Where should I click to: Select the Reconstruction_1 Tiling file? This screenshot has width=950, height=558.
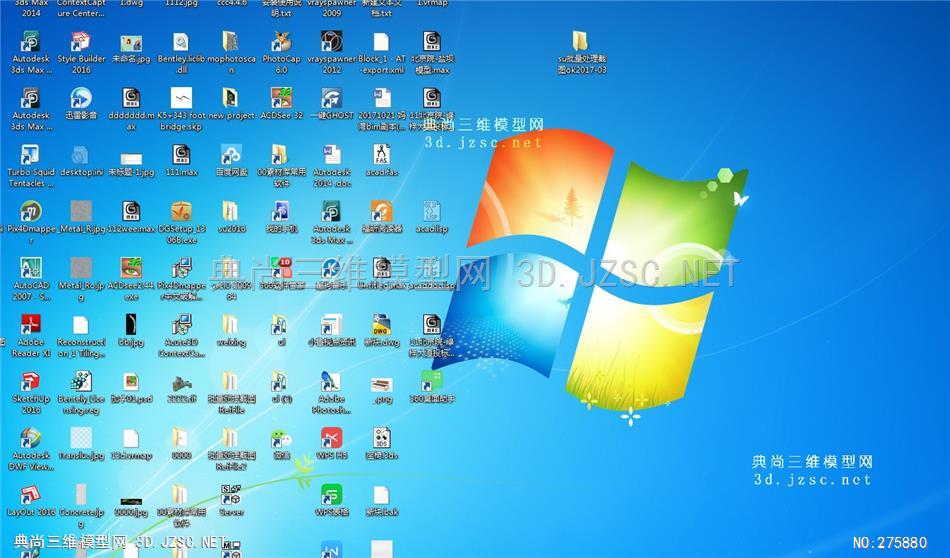(81, 325)
